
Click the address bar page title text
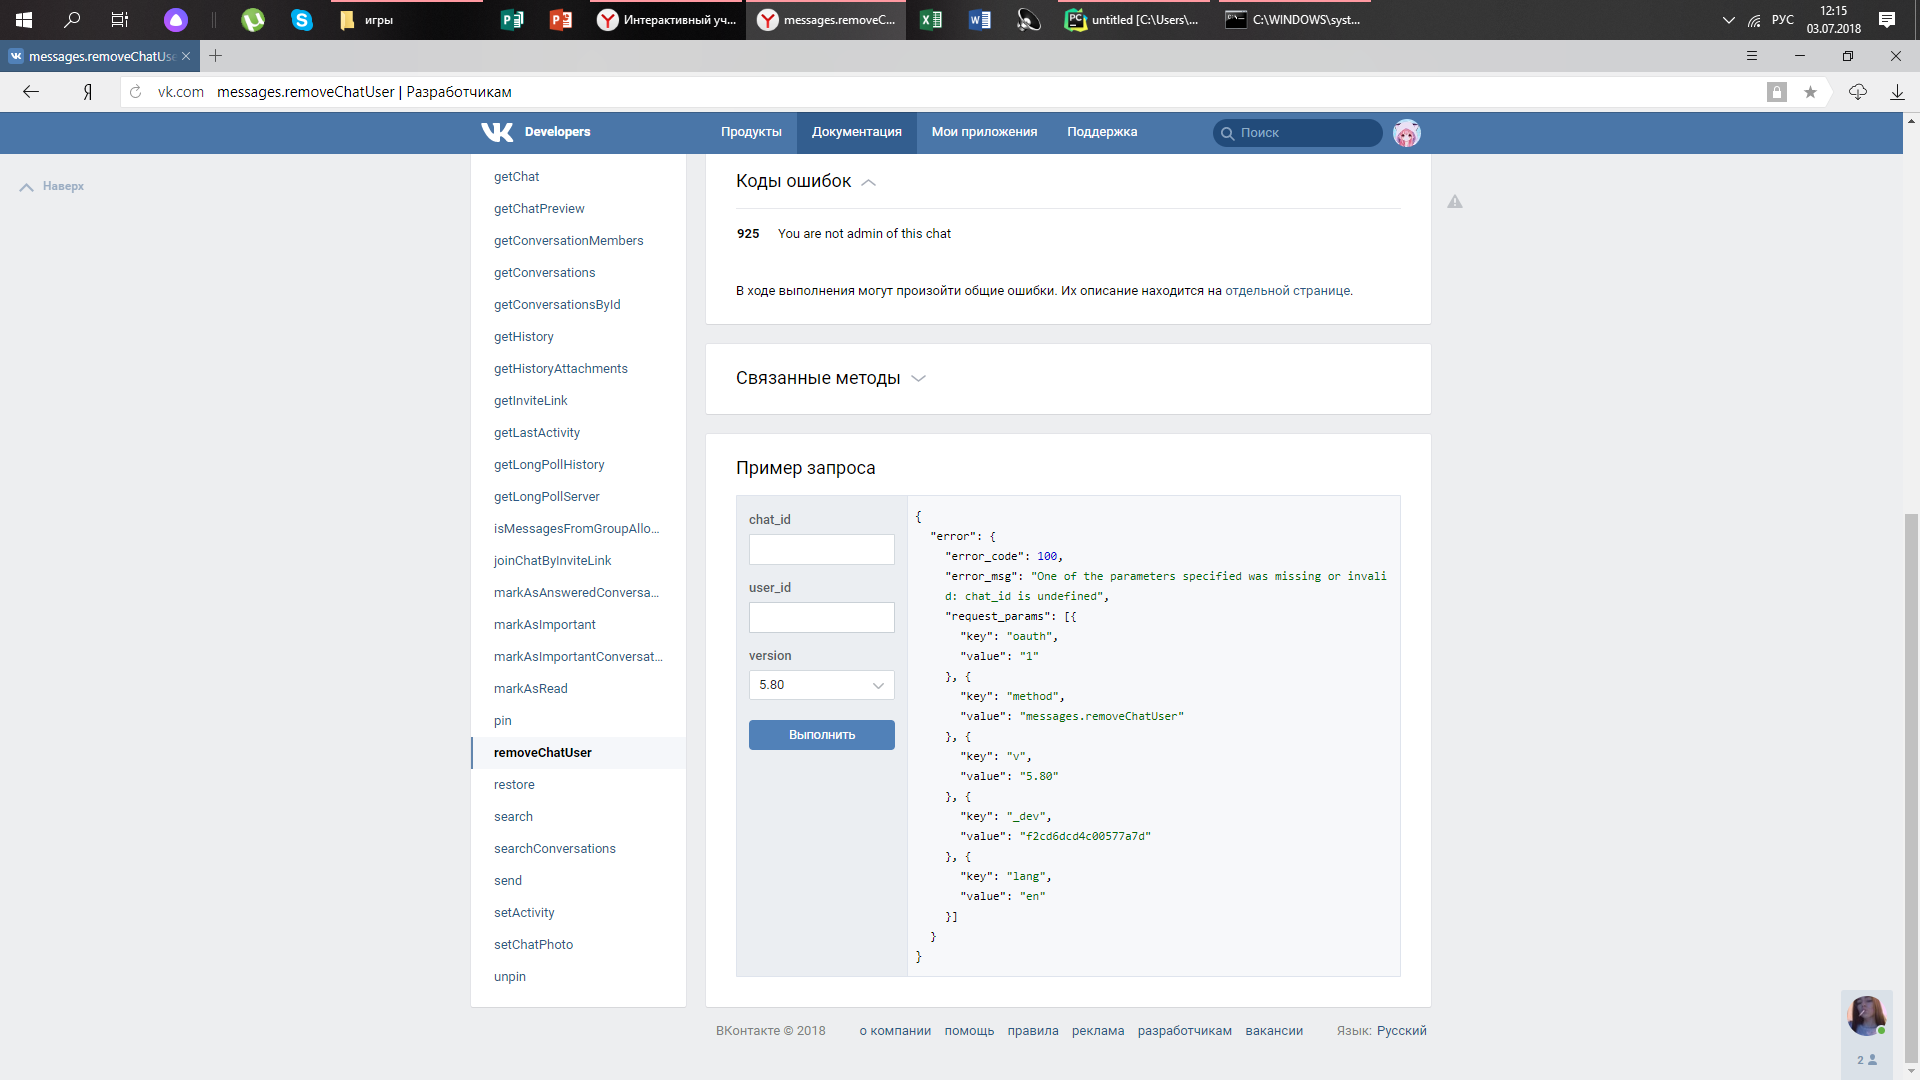click(364, 92)
